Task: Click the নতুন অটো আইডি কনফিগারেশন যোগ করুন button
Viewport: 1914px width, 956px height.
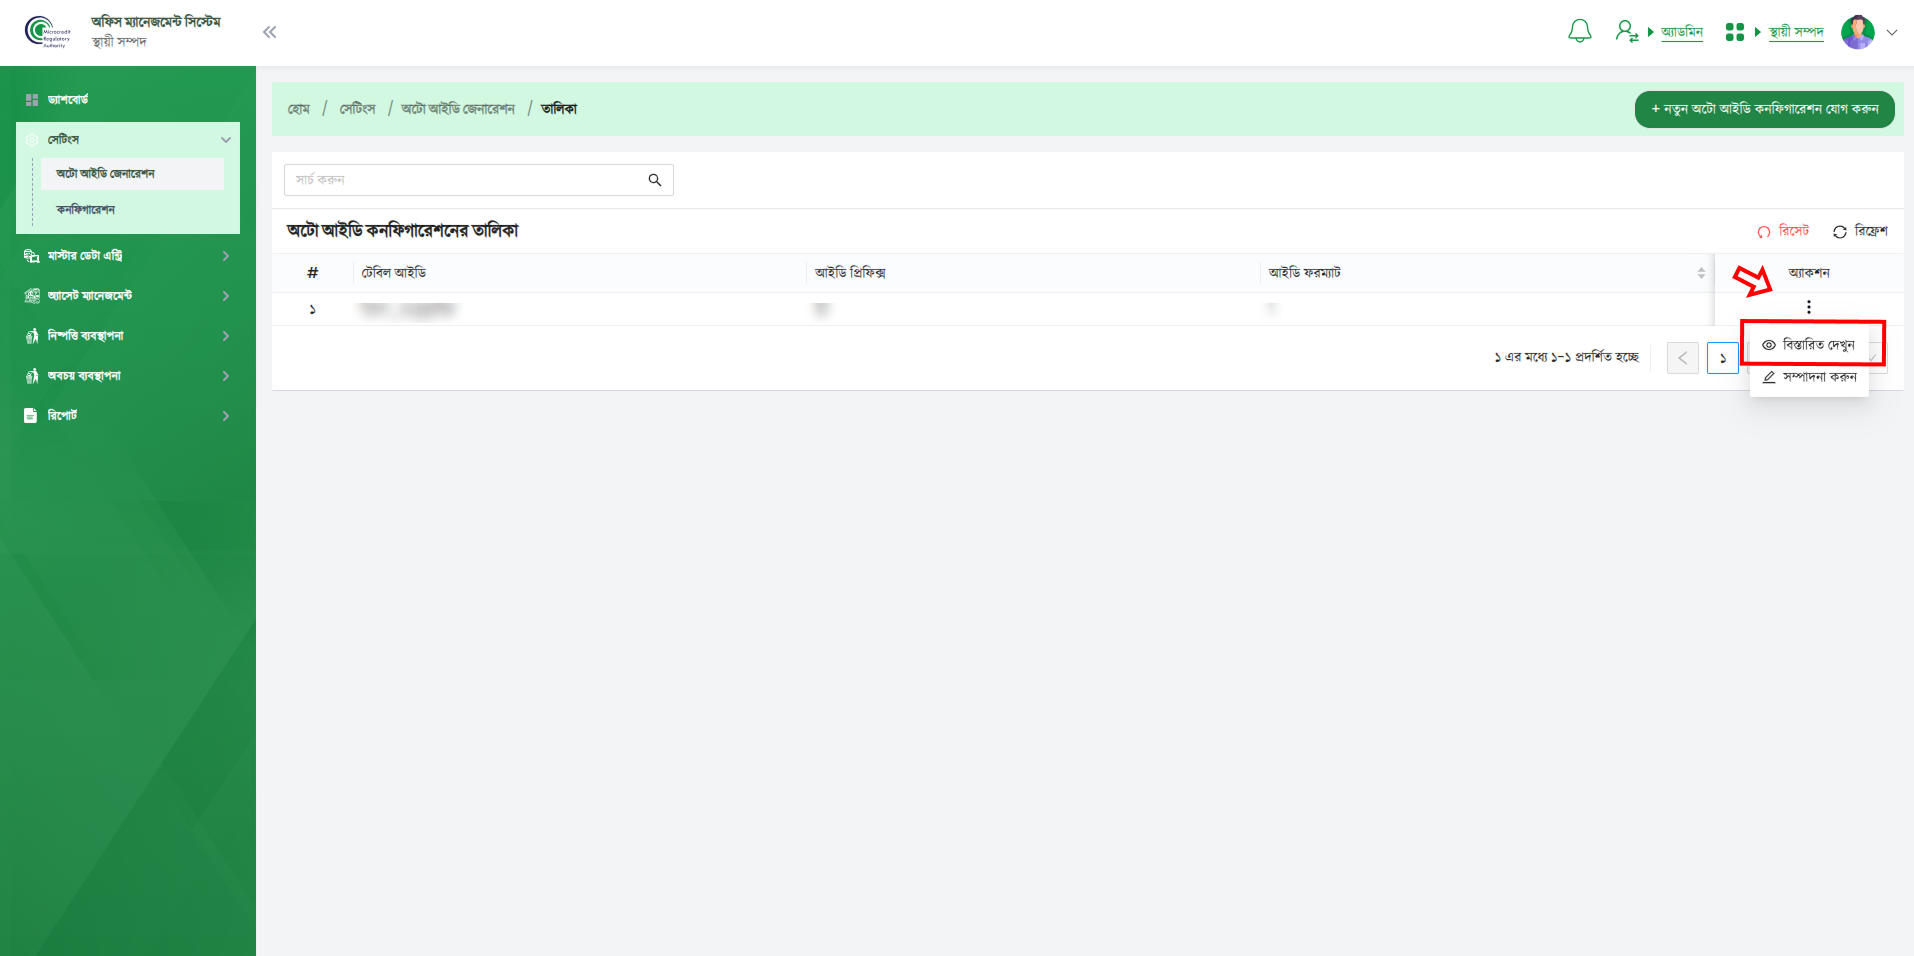Action: (1764, 109)
